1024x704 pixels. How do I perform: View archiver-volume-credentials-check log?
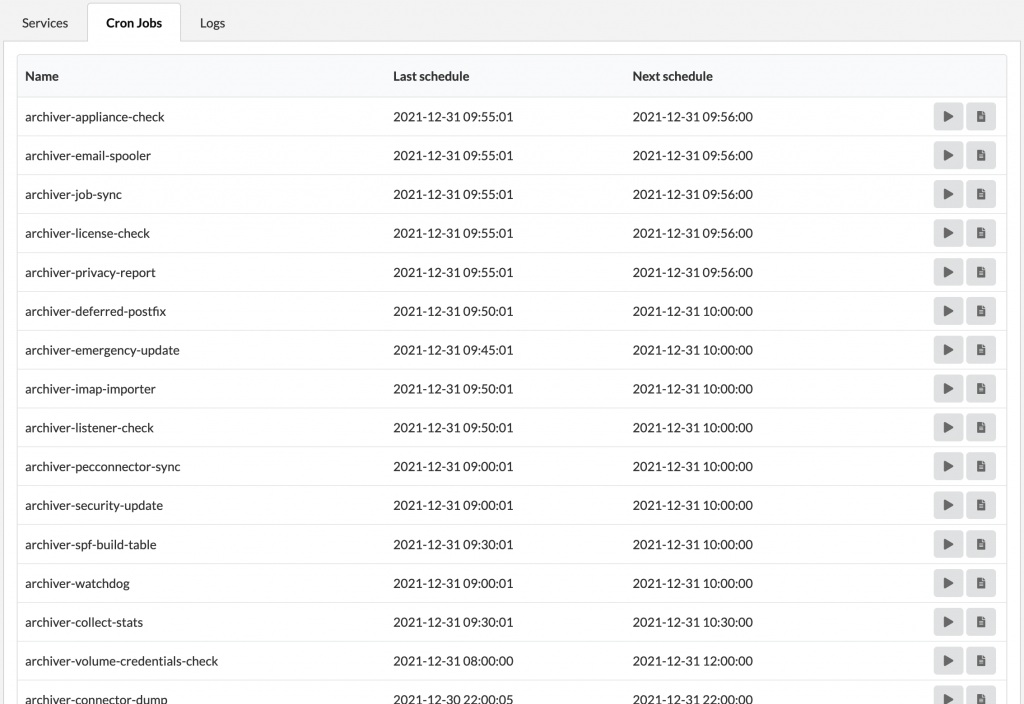click(981, 662)
